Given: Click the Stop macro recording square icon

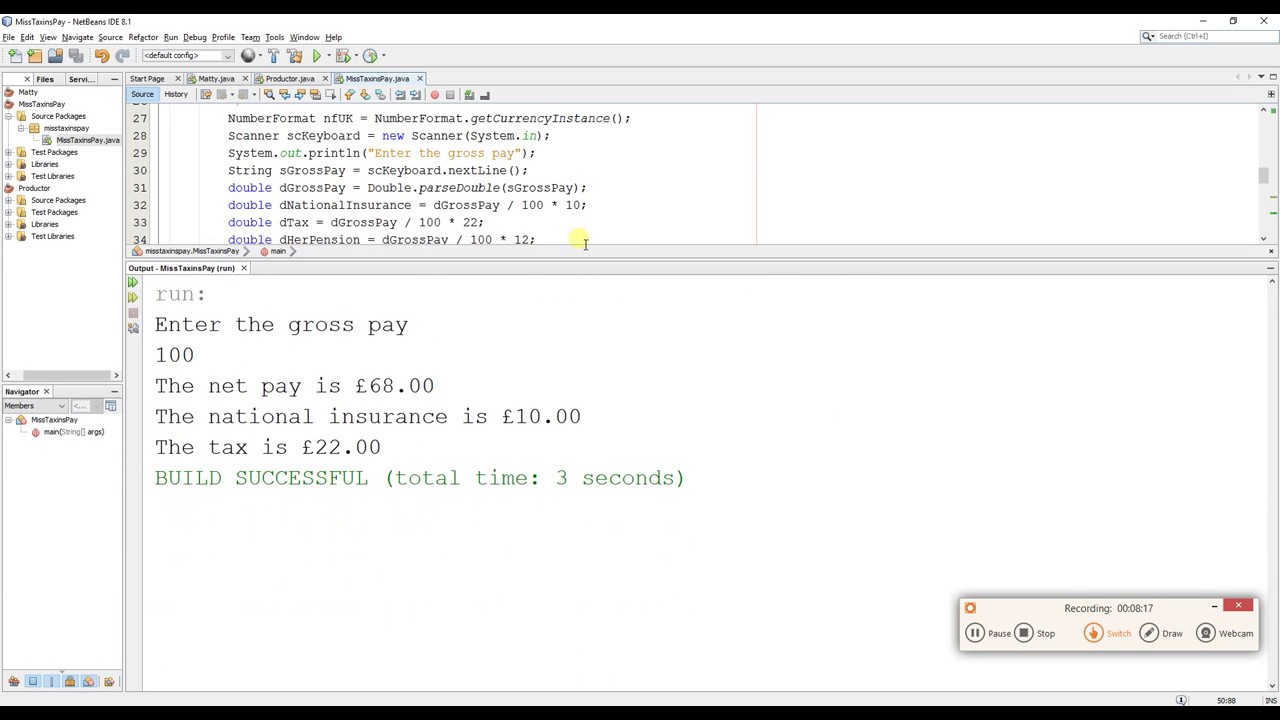Looking at the screenshot, I should (450, 95).
